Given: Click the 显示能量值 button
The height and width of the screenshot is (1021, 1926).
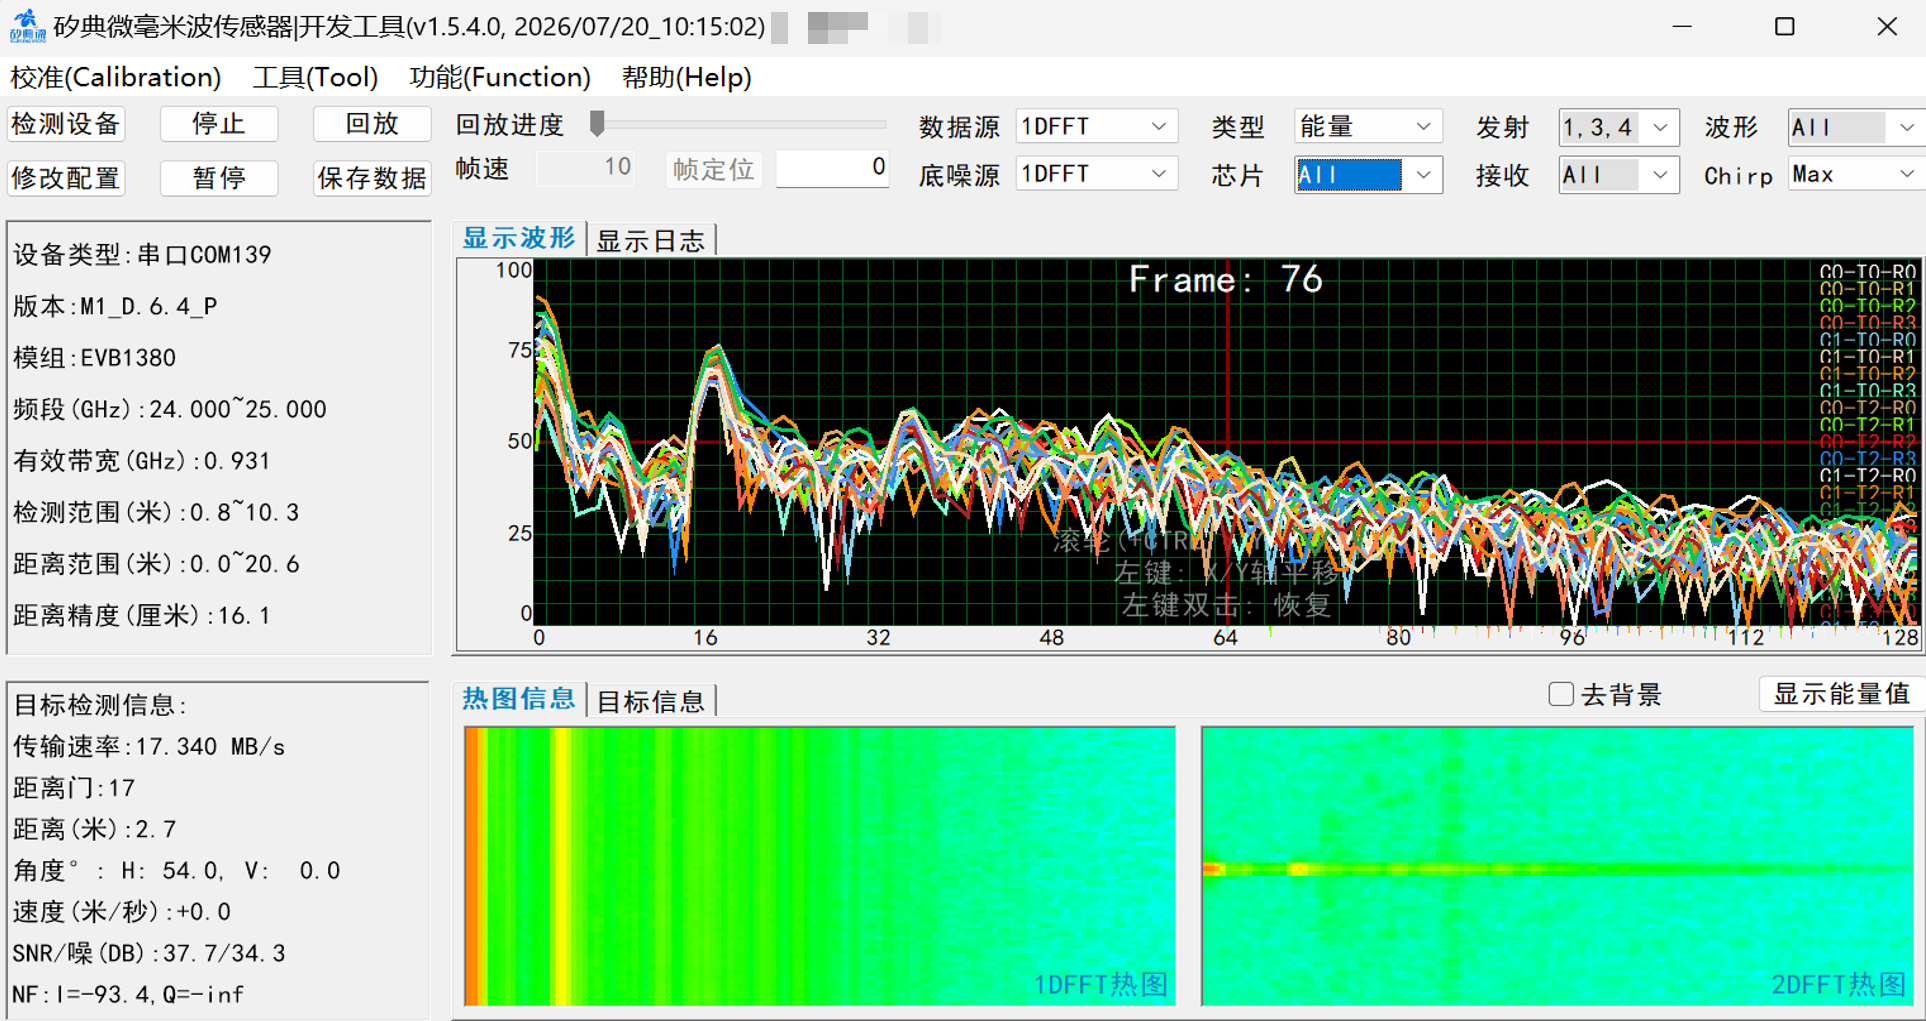Looking at the screenshot, I should (x=1841, y=694).
